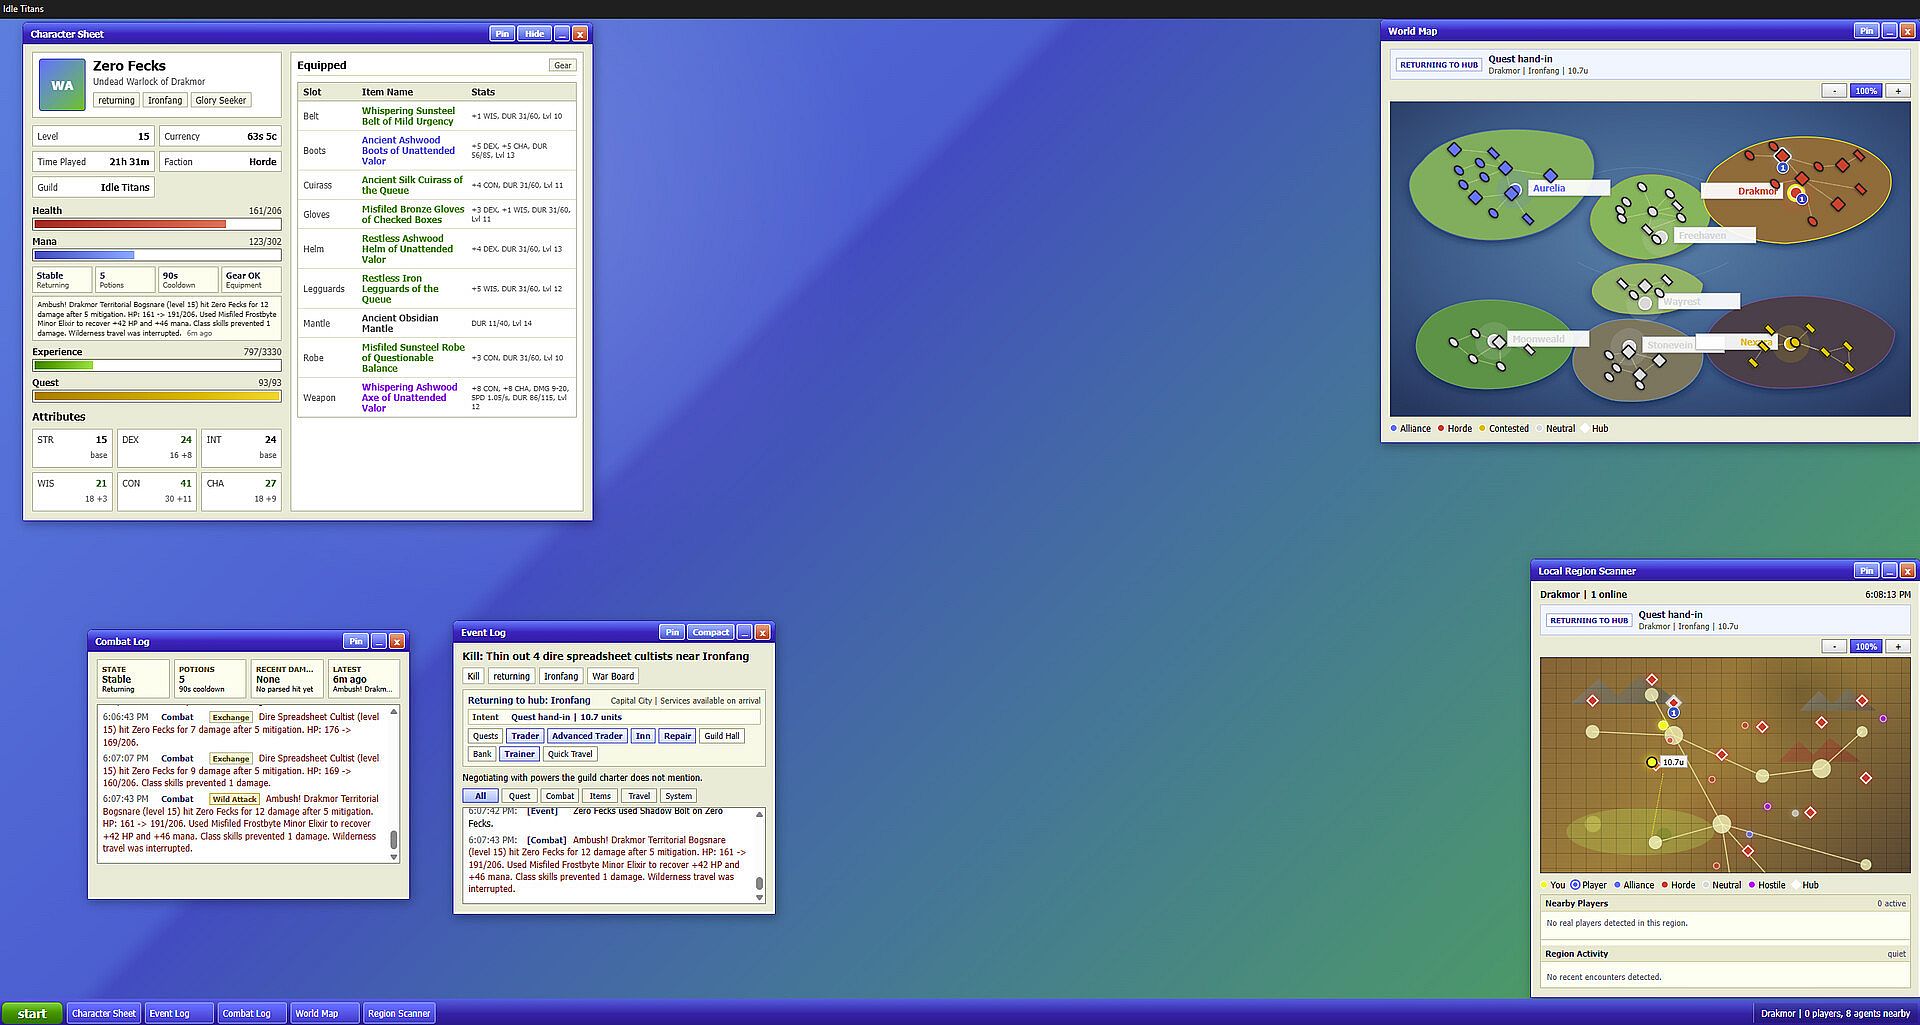This screenshot has height=1025, width=1920.
Task: Filter Event Log by Travel
Action: (x=638, y=796)
